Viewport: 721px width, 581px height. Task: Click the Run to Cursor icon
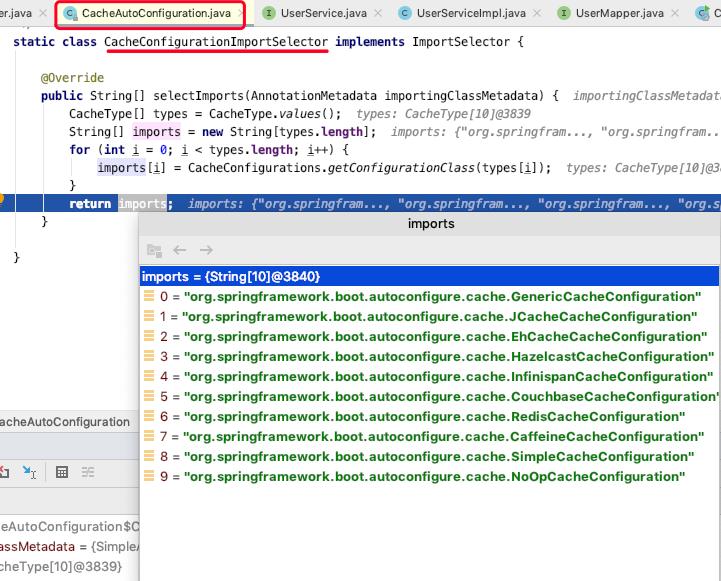[29, 472]
